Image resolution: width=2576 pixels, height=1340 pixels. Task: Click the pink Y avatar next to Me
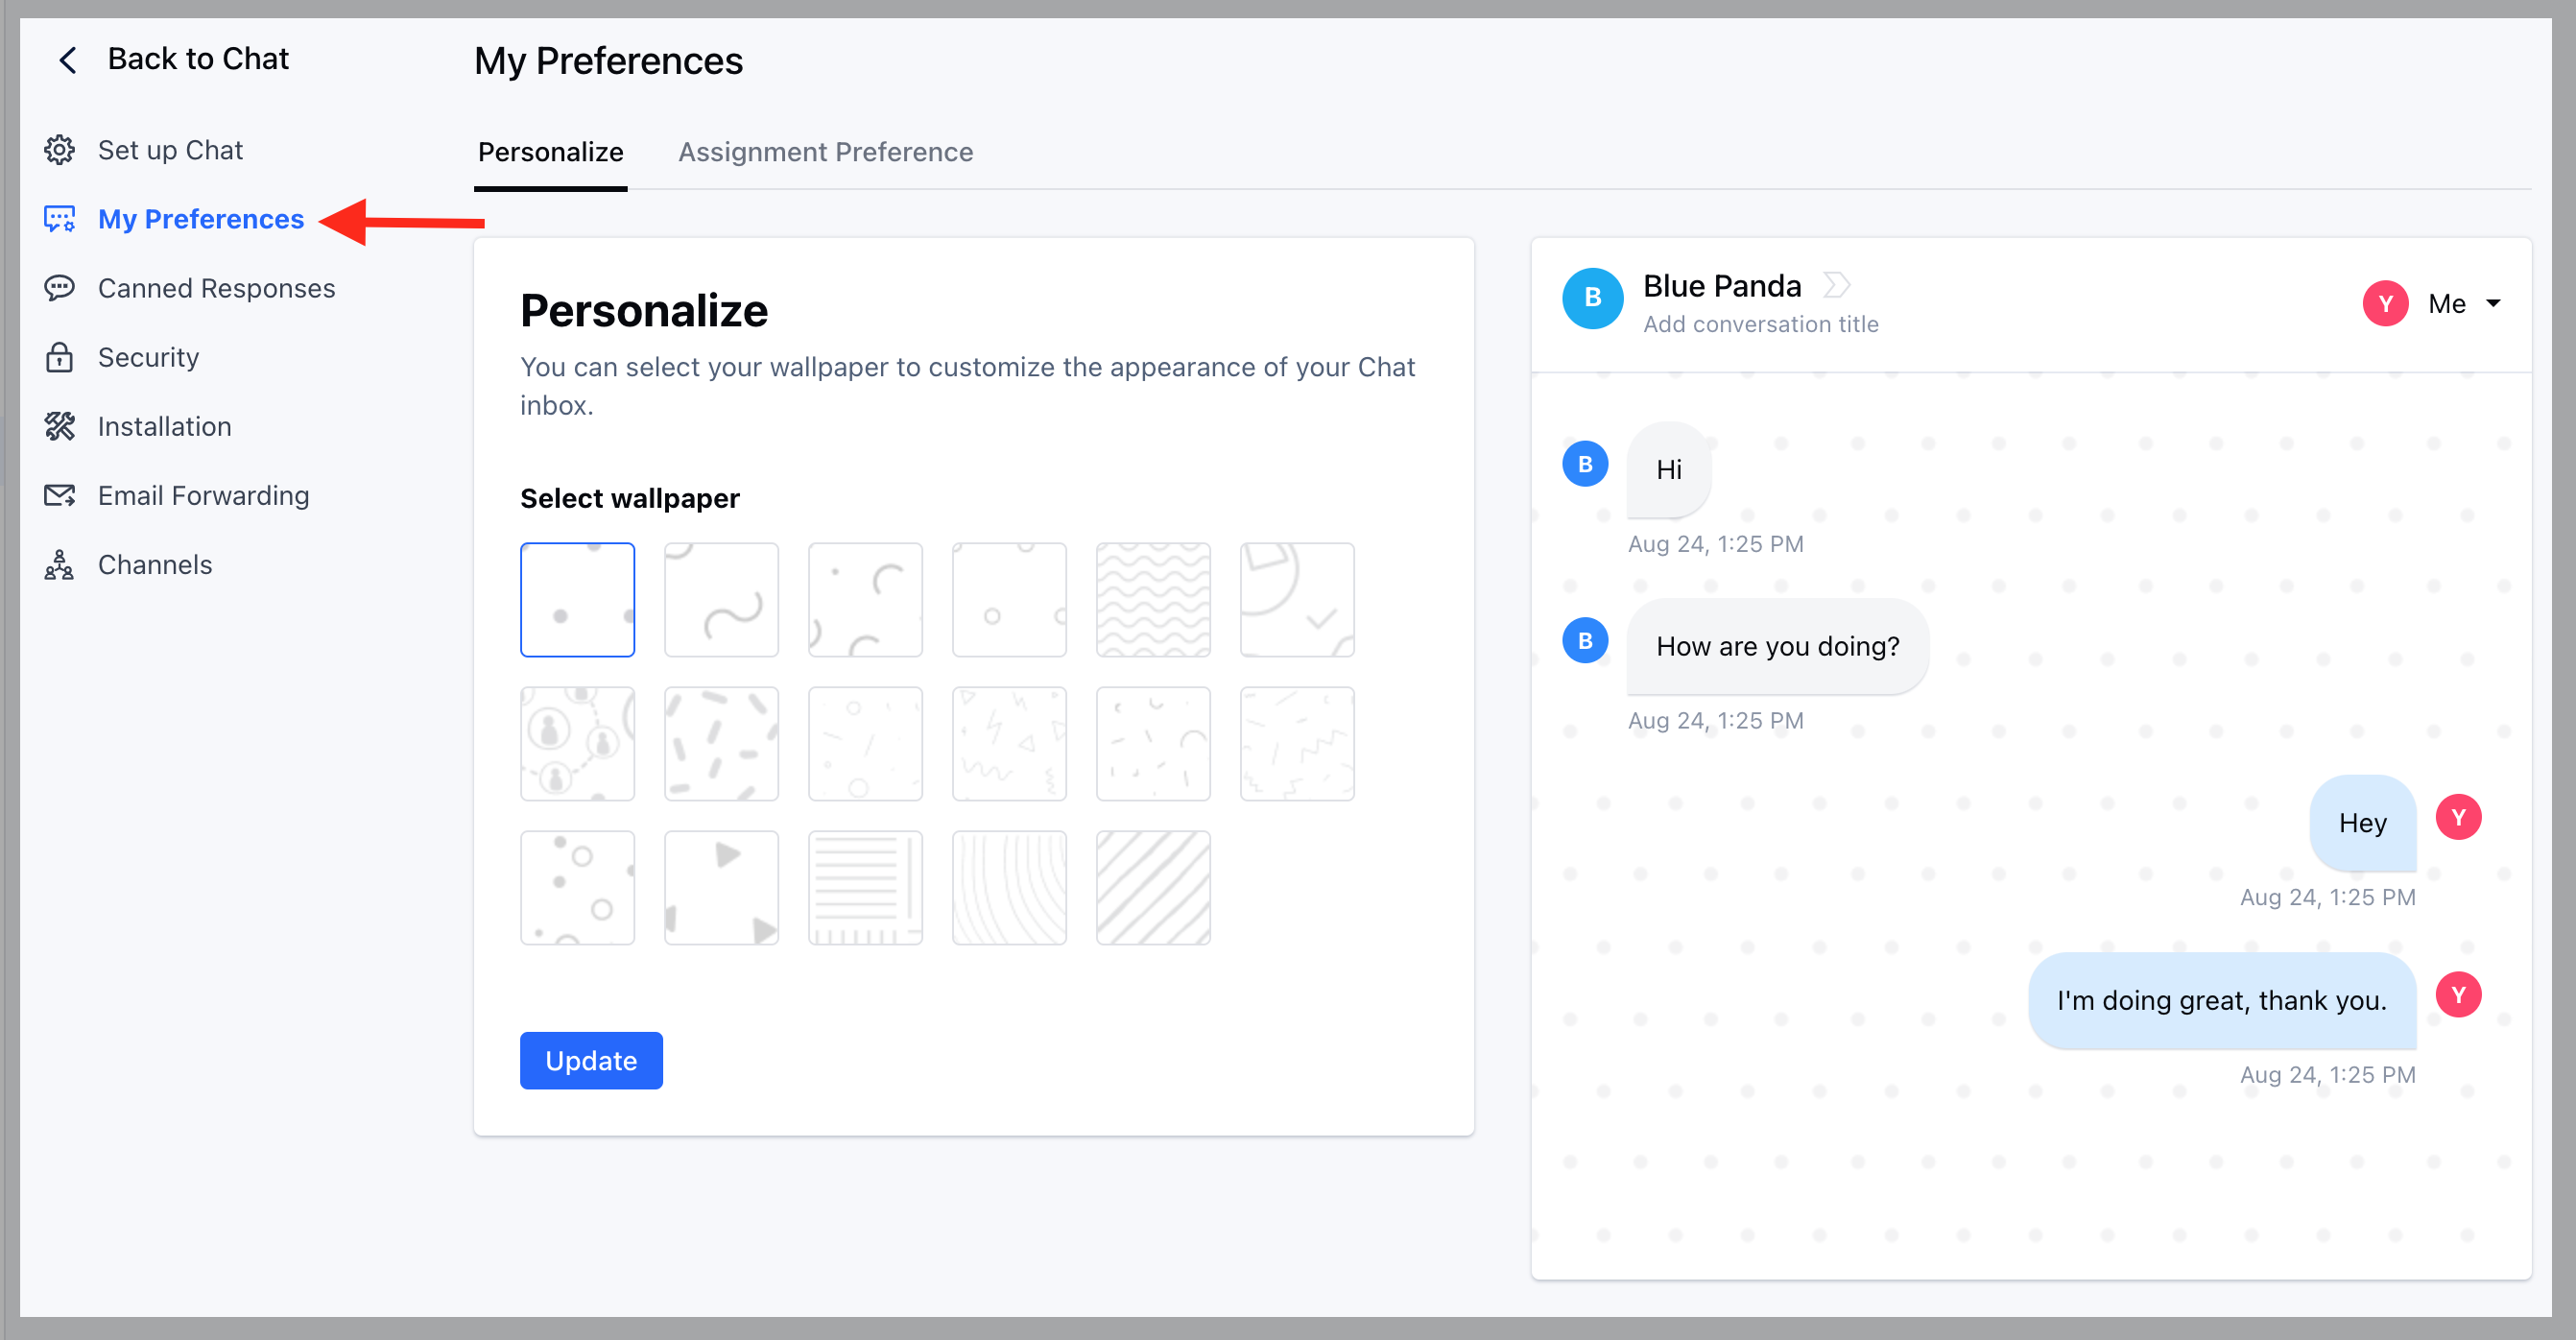click(2386, 303)
